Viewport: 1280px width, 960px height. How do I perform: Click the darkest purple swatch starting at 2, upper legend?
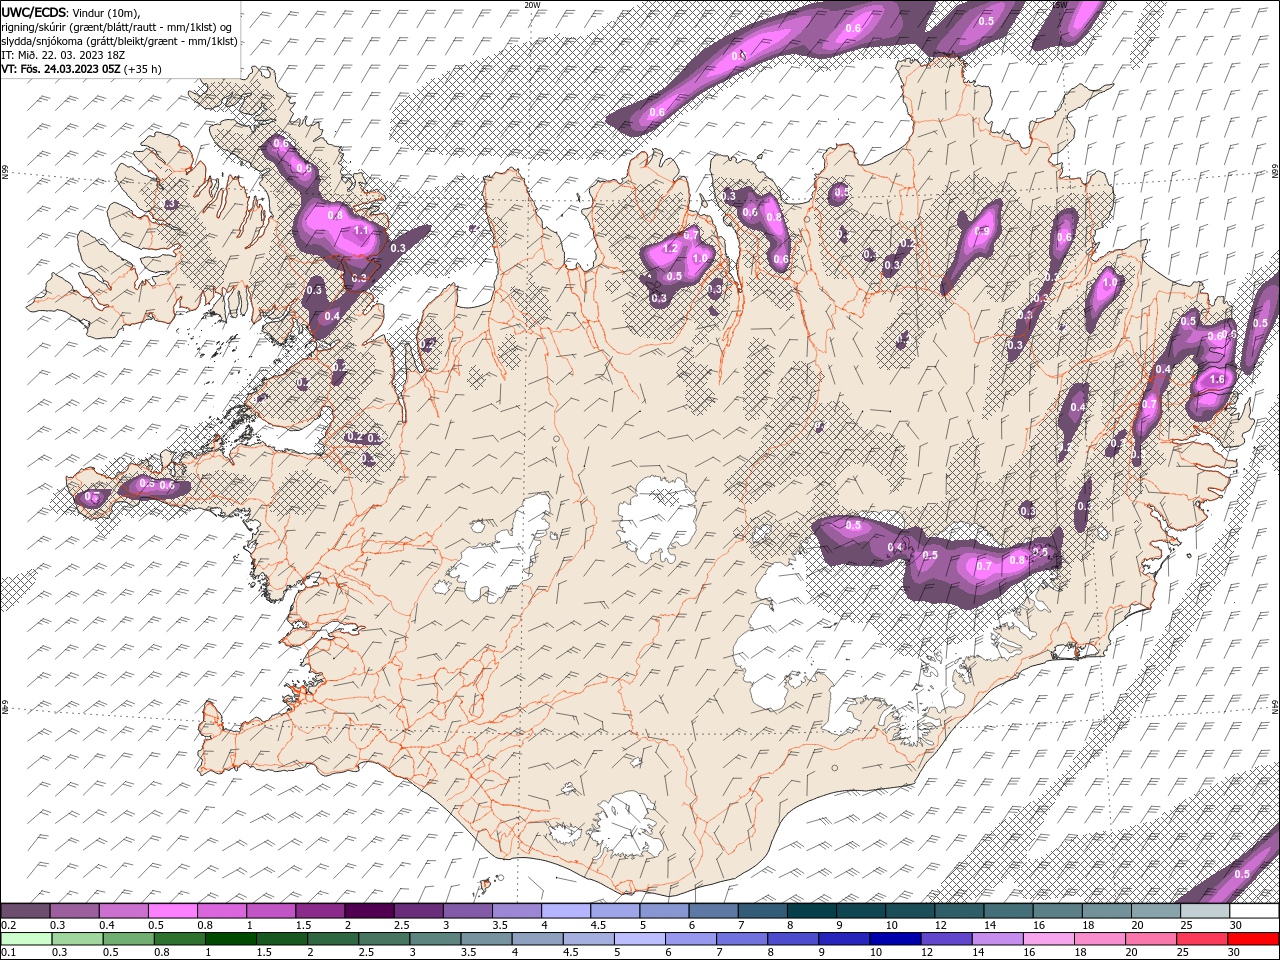(369, 911)
